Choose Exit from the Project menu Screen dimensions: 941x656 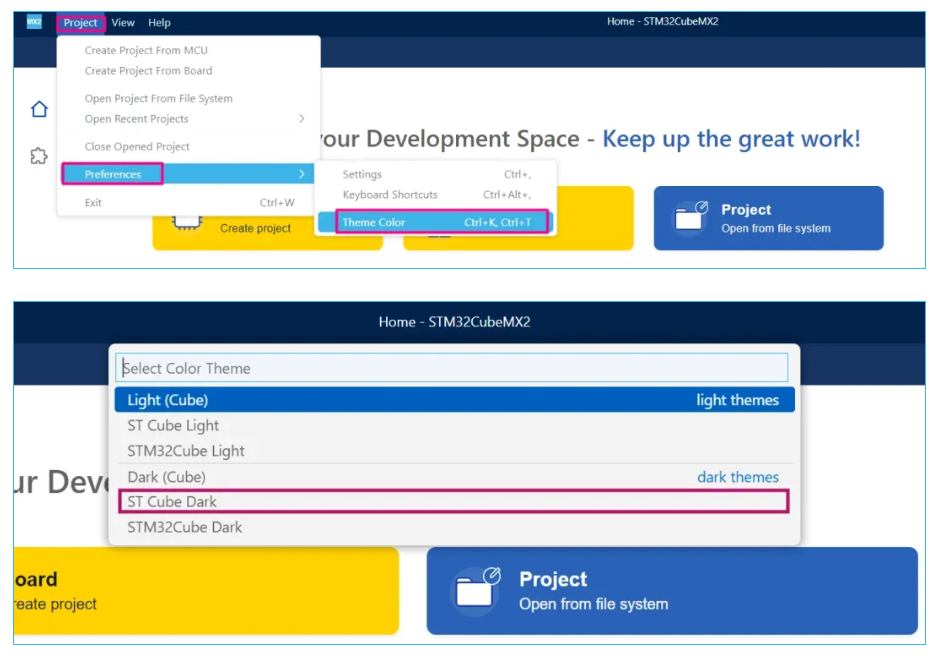pyautogui.click(x=187, y=203)
